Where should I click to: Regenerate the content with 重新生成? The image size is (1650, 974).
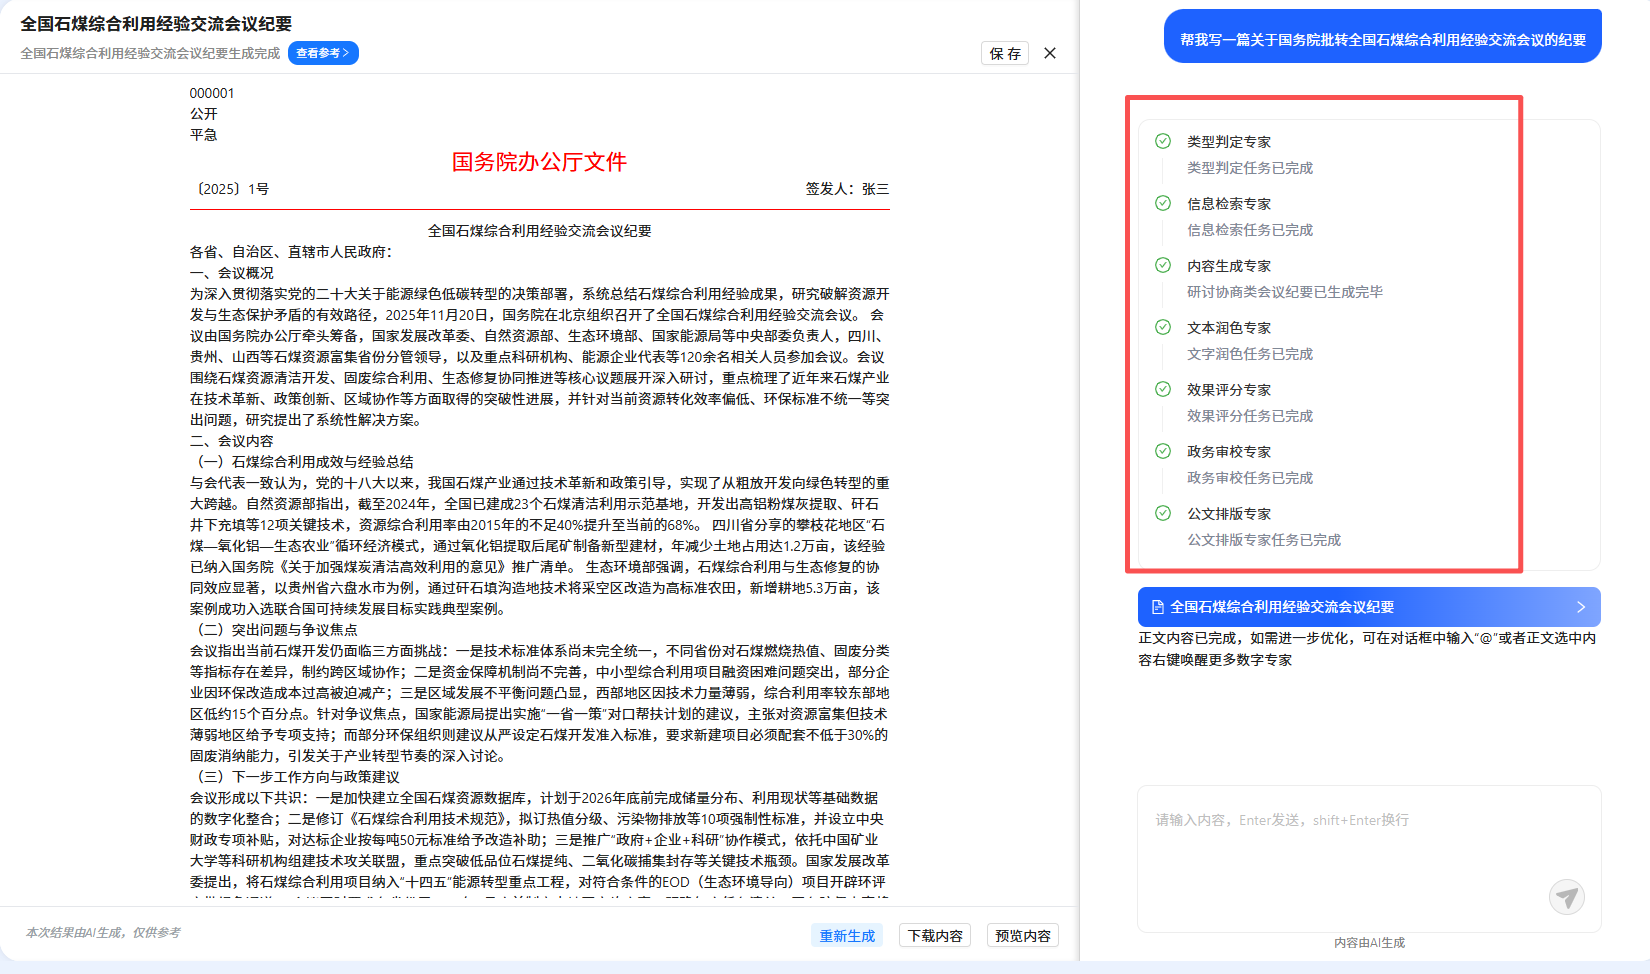point(847,936)
